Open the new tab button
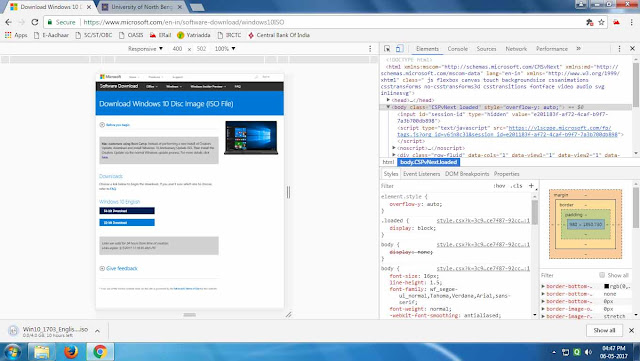This screenshot has width=640, height=361. 197,7
